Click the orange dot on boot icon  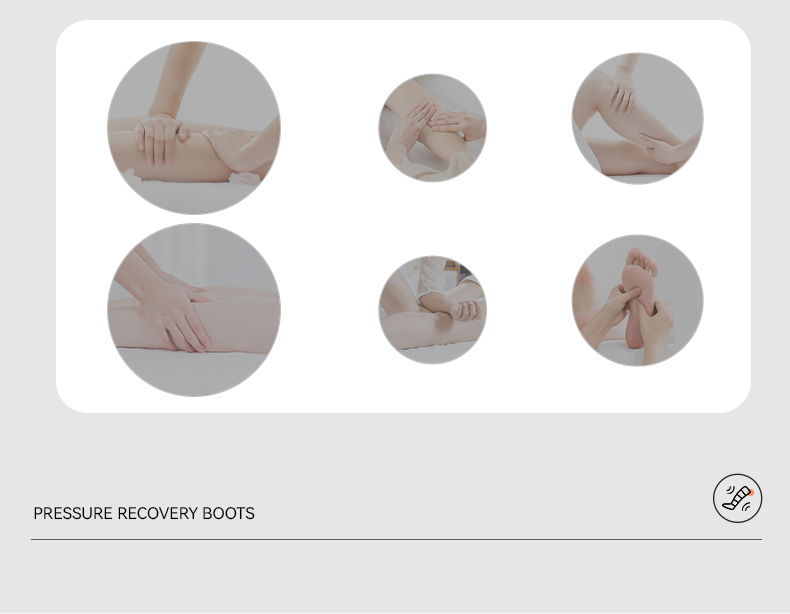click(750, 493)
